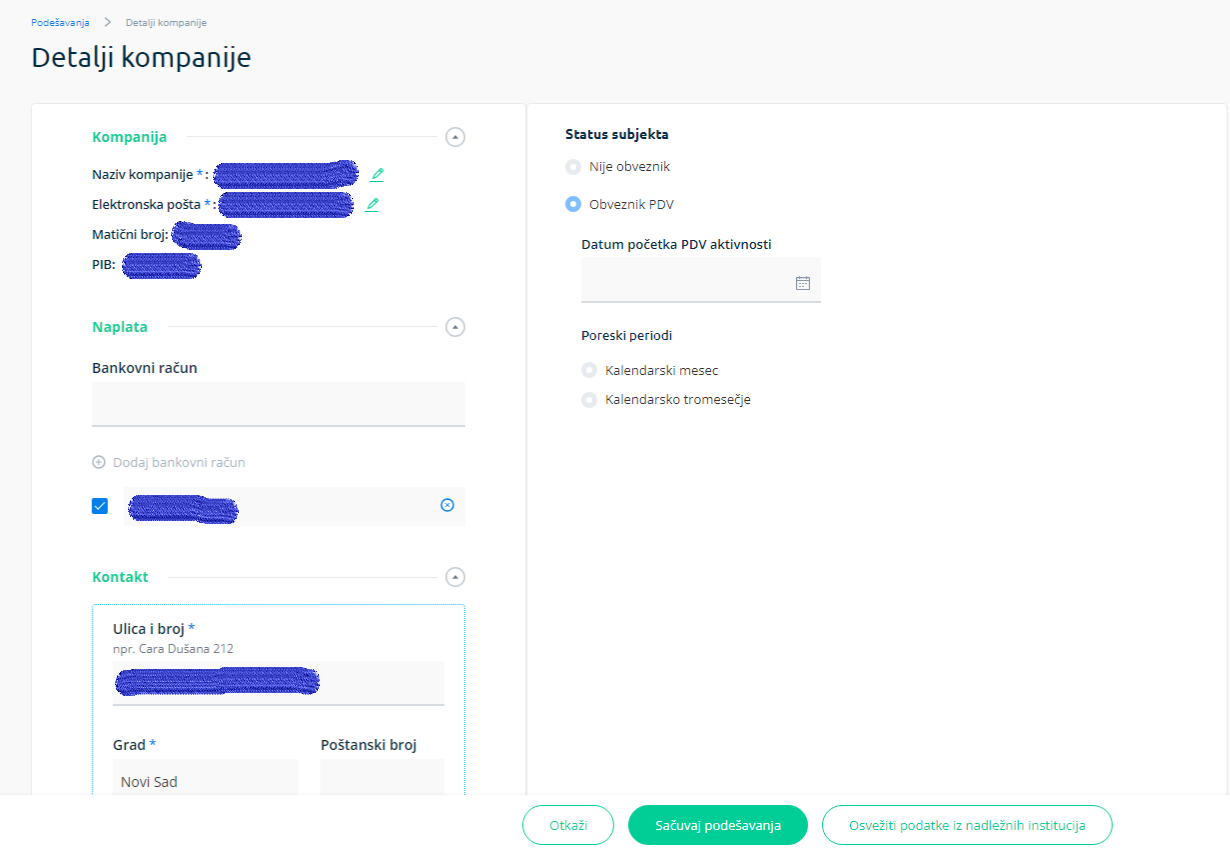
Task: Click the Otkaži button
Action: tap(567, 826)
